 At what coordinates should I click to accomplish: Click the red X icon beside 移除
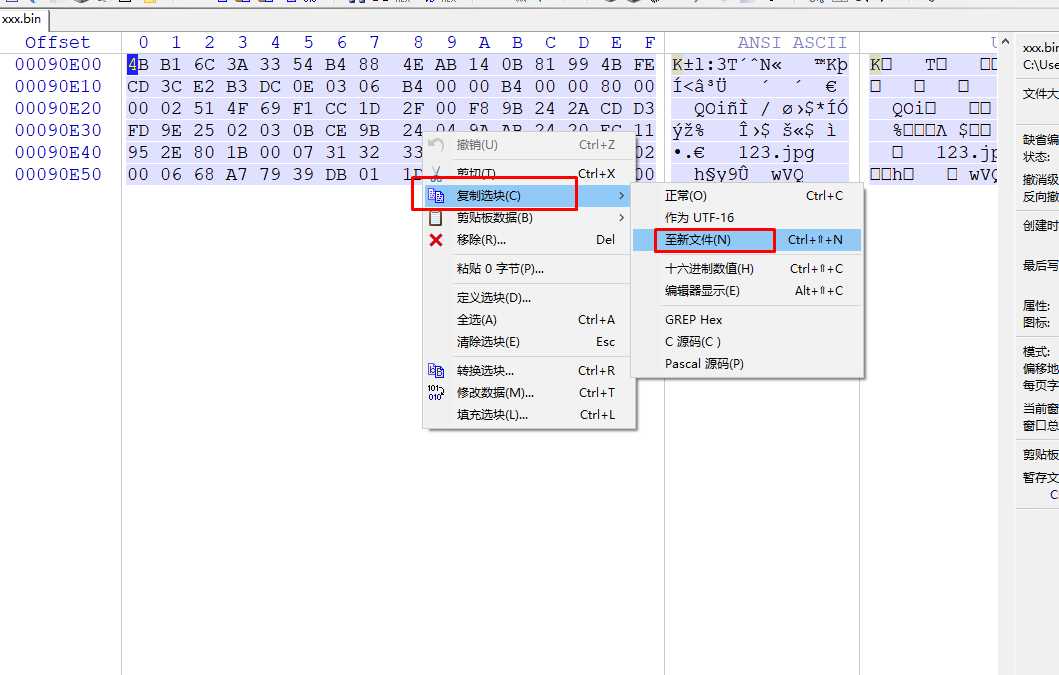[x=436, y=240]
